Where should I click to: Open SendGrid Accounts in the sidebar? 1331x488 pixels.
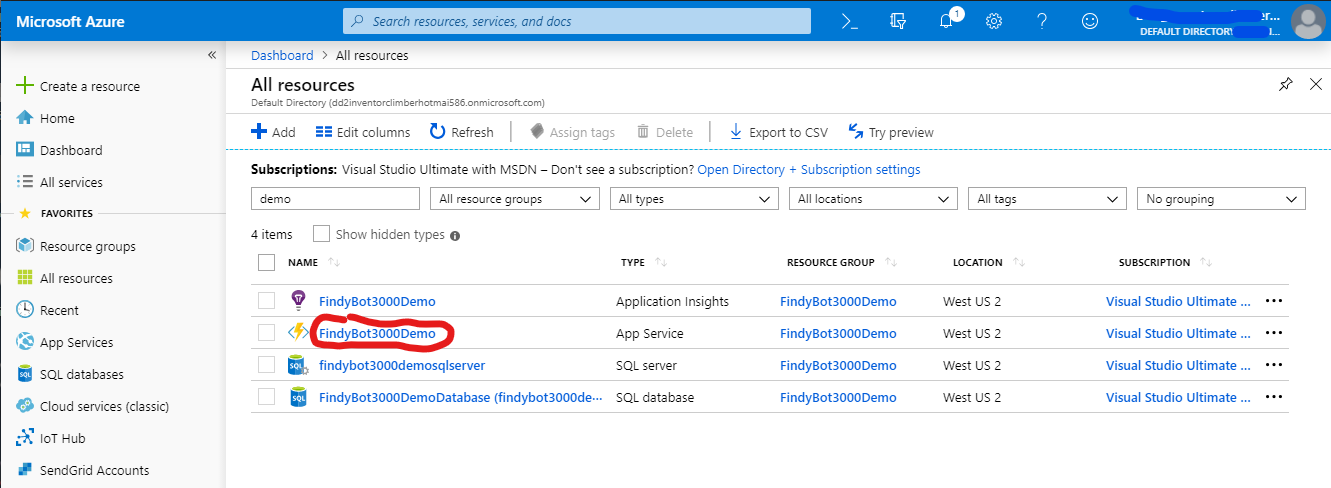pyautogui.click(x=94, y=470)
